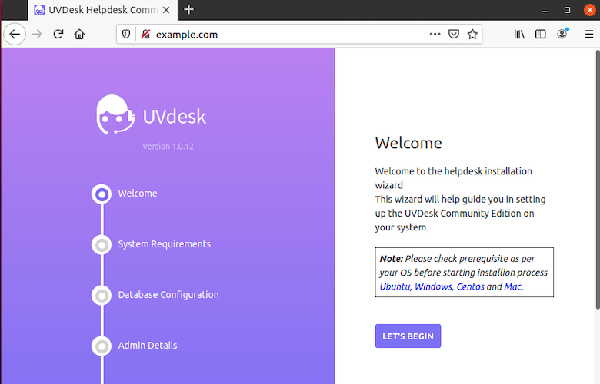The height and width of the screenshot is (384, 600).
Task: Bookmark this page with star
Action: [x=473, y=34]
